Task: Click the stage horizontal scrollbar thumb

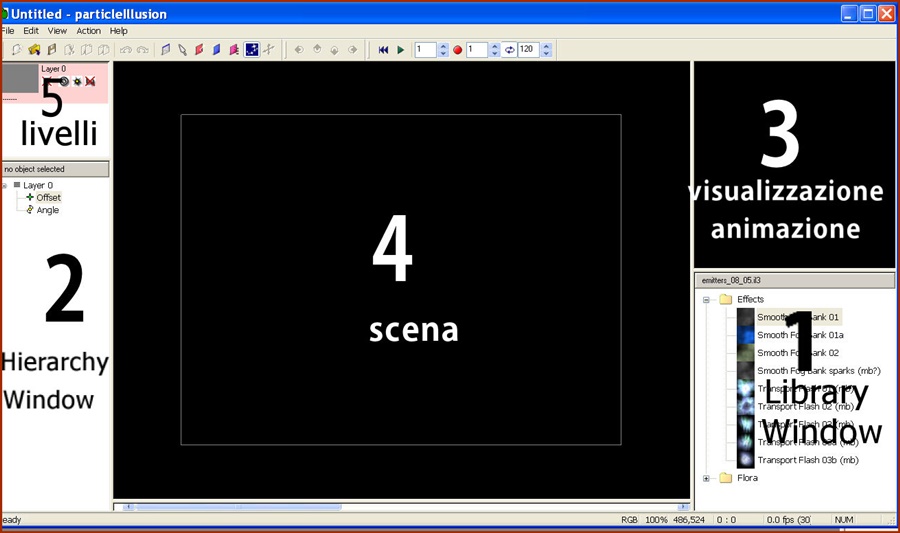Action: coord(239,507)
